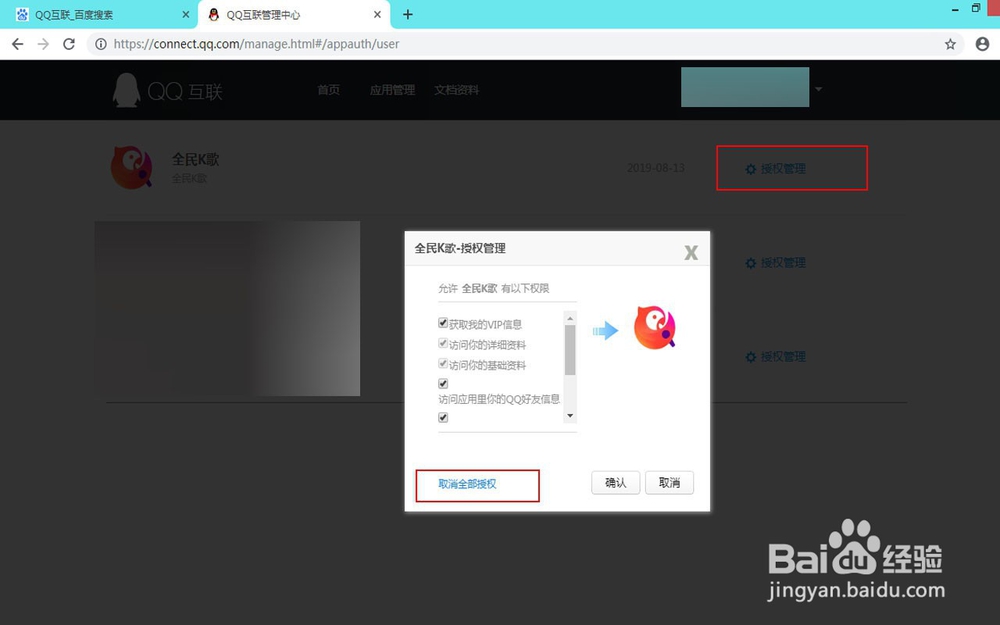Viewport: 1000px width, 625px height.
Task: Minimize the browser window
Action: pyautogui.click(x=955, y=9)
